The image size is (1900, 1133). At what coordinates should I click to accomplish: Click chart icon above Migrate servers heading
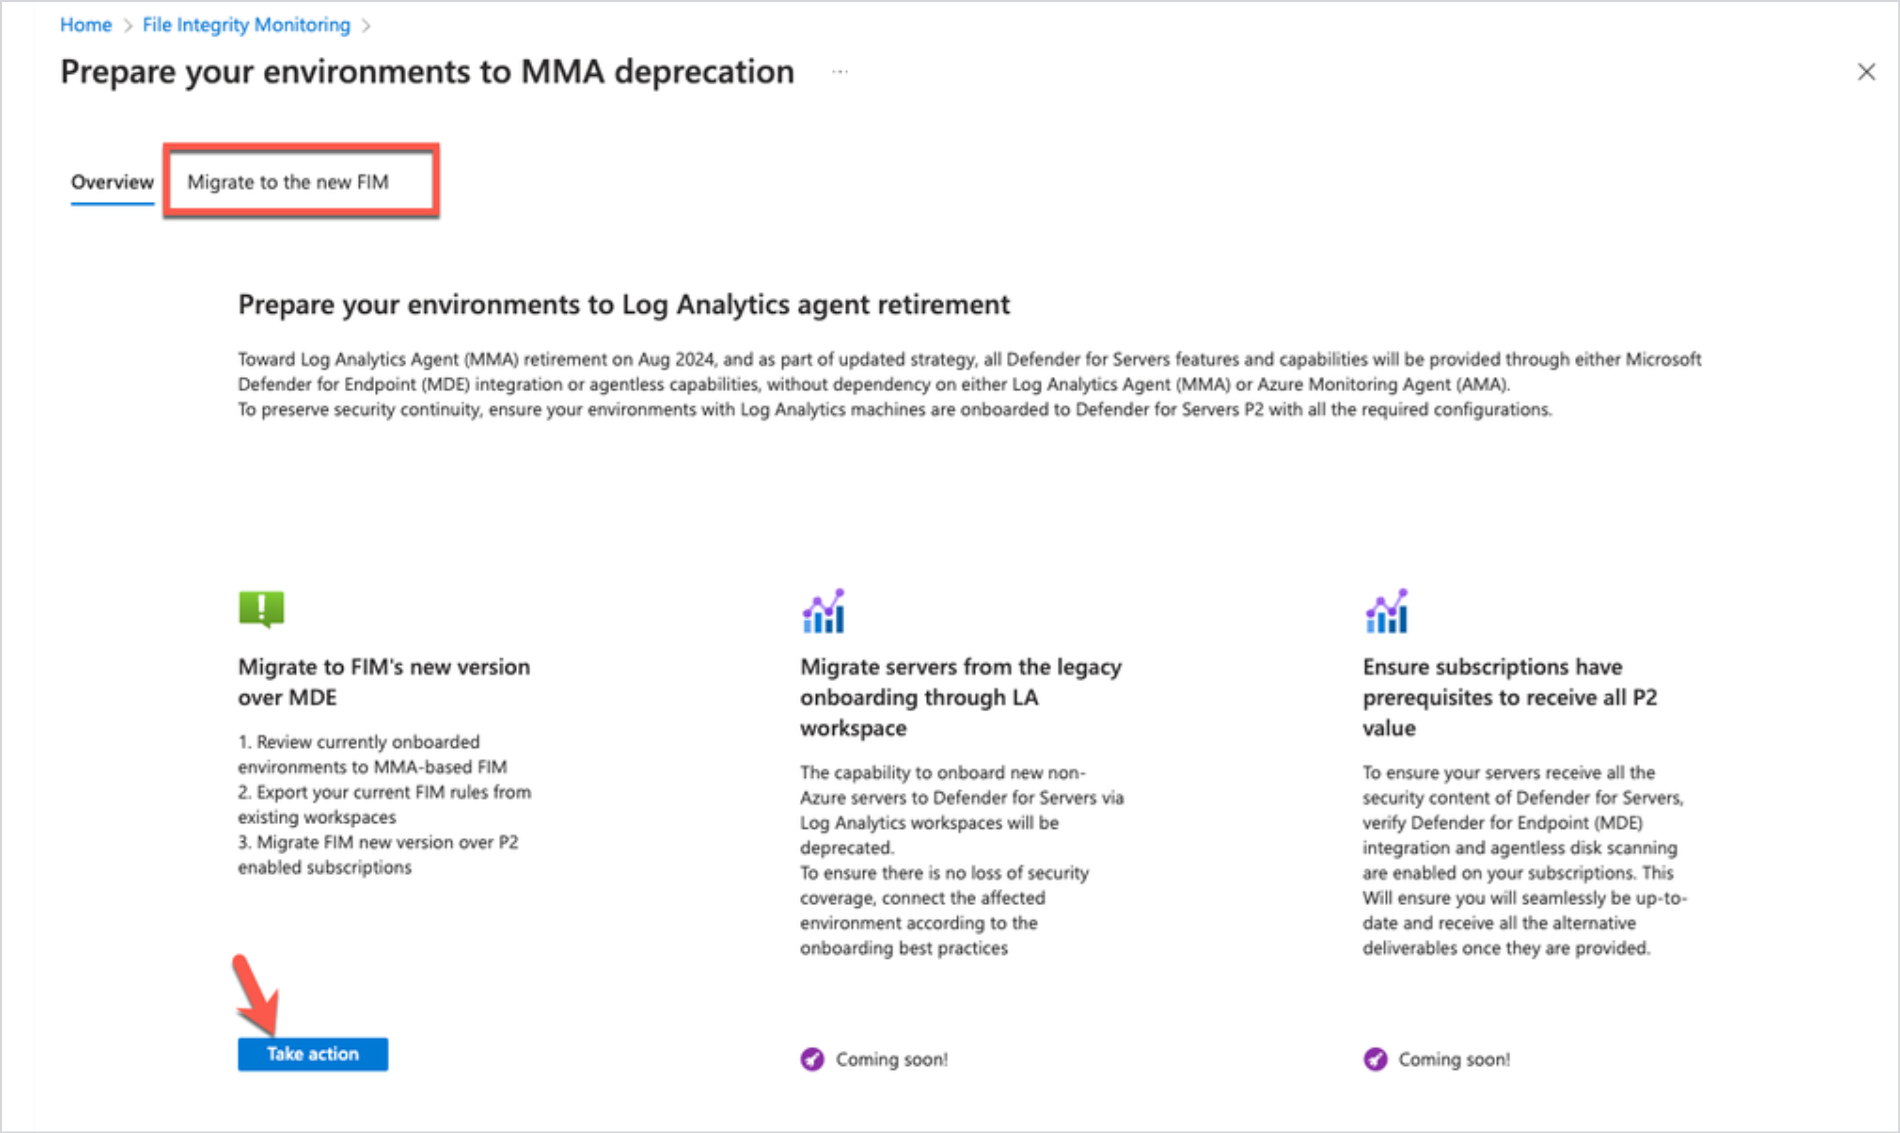click(x=823, y=611)
